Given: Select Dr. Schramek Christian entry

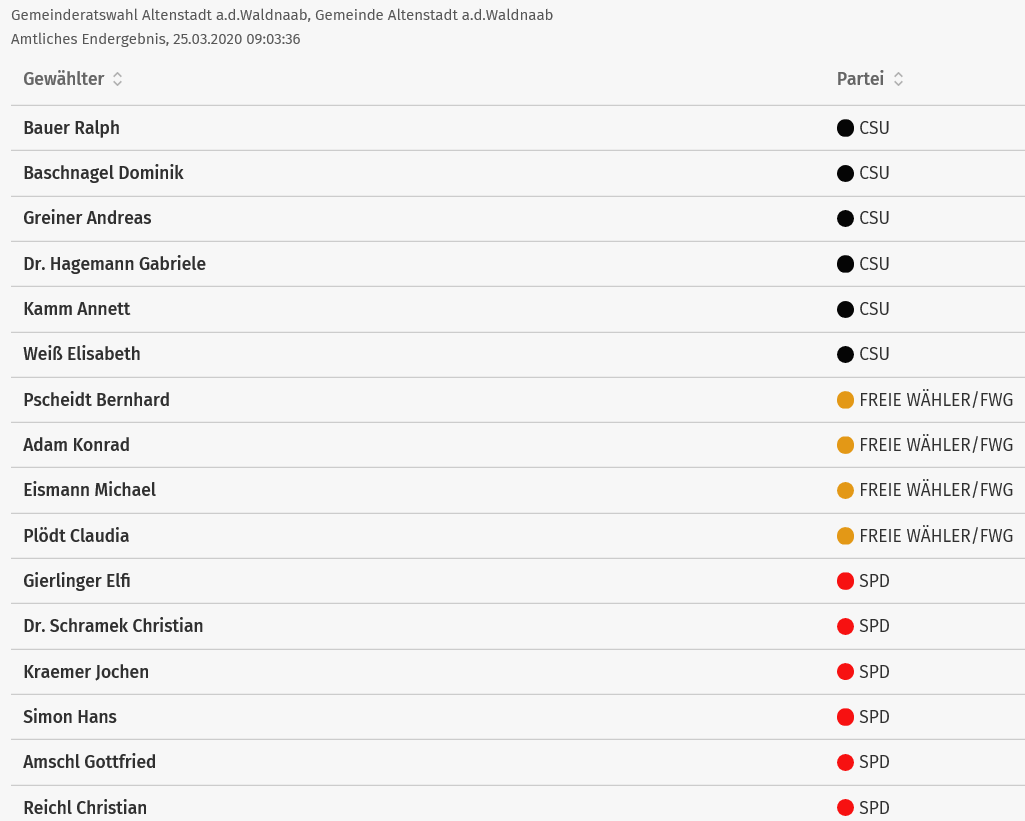Looking at the screenshot, I should [113, 626].
